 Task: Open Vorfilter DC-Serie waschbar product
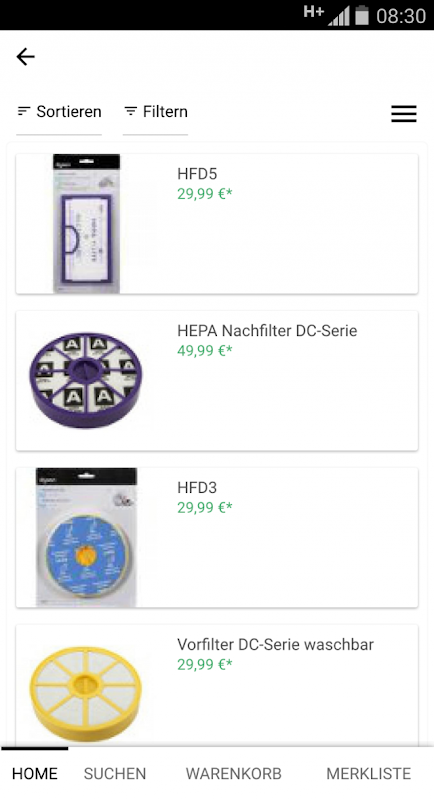pyautogui.click(x=275, y=644)
